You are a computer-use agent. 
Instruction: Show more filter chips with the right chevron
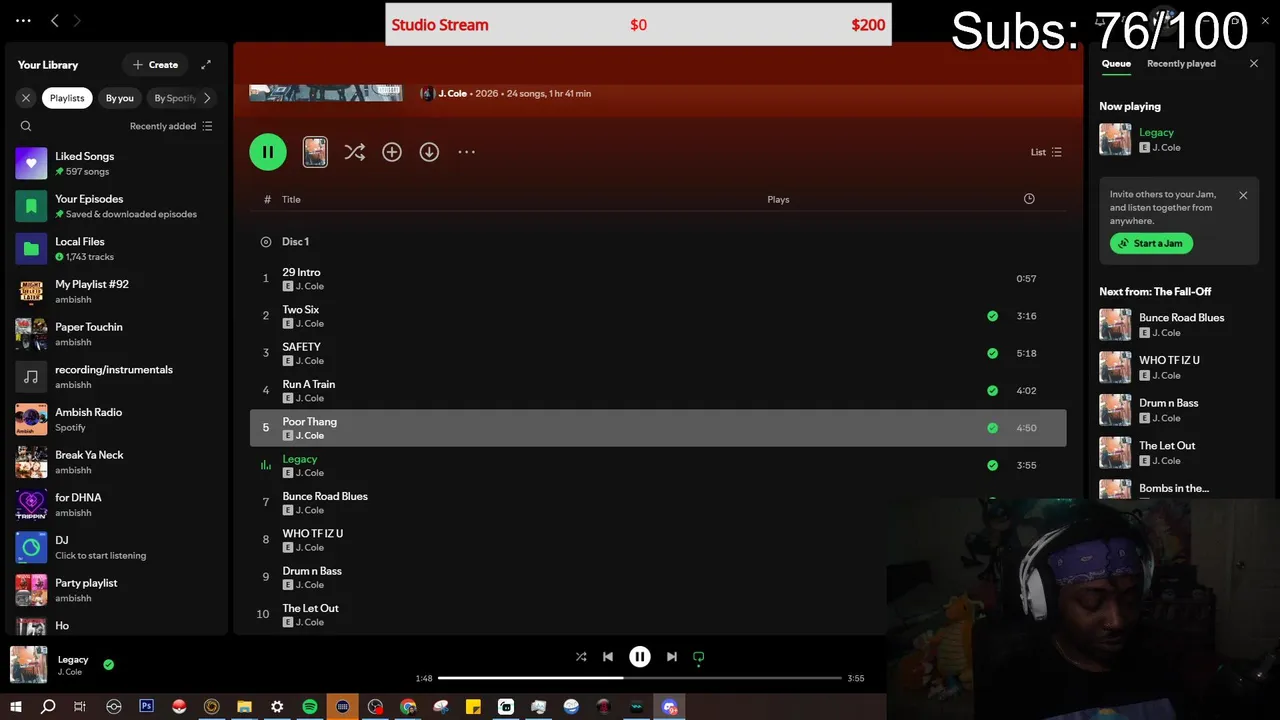coord(207,98)
